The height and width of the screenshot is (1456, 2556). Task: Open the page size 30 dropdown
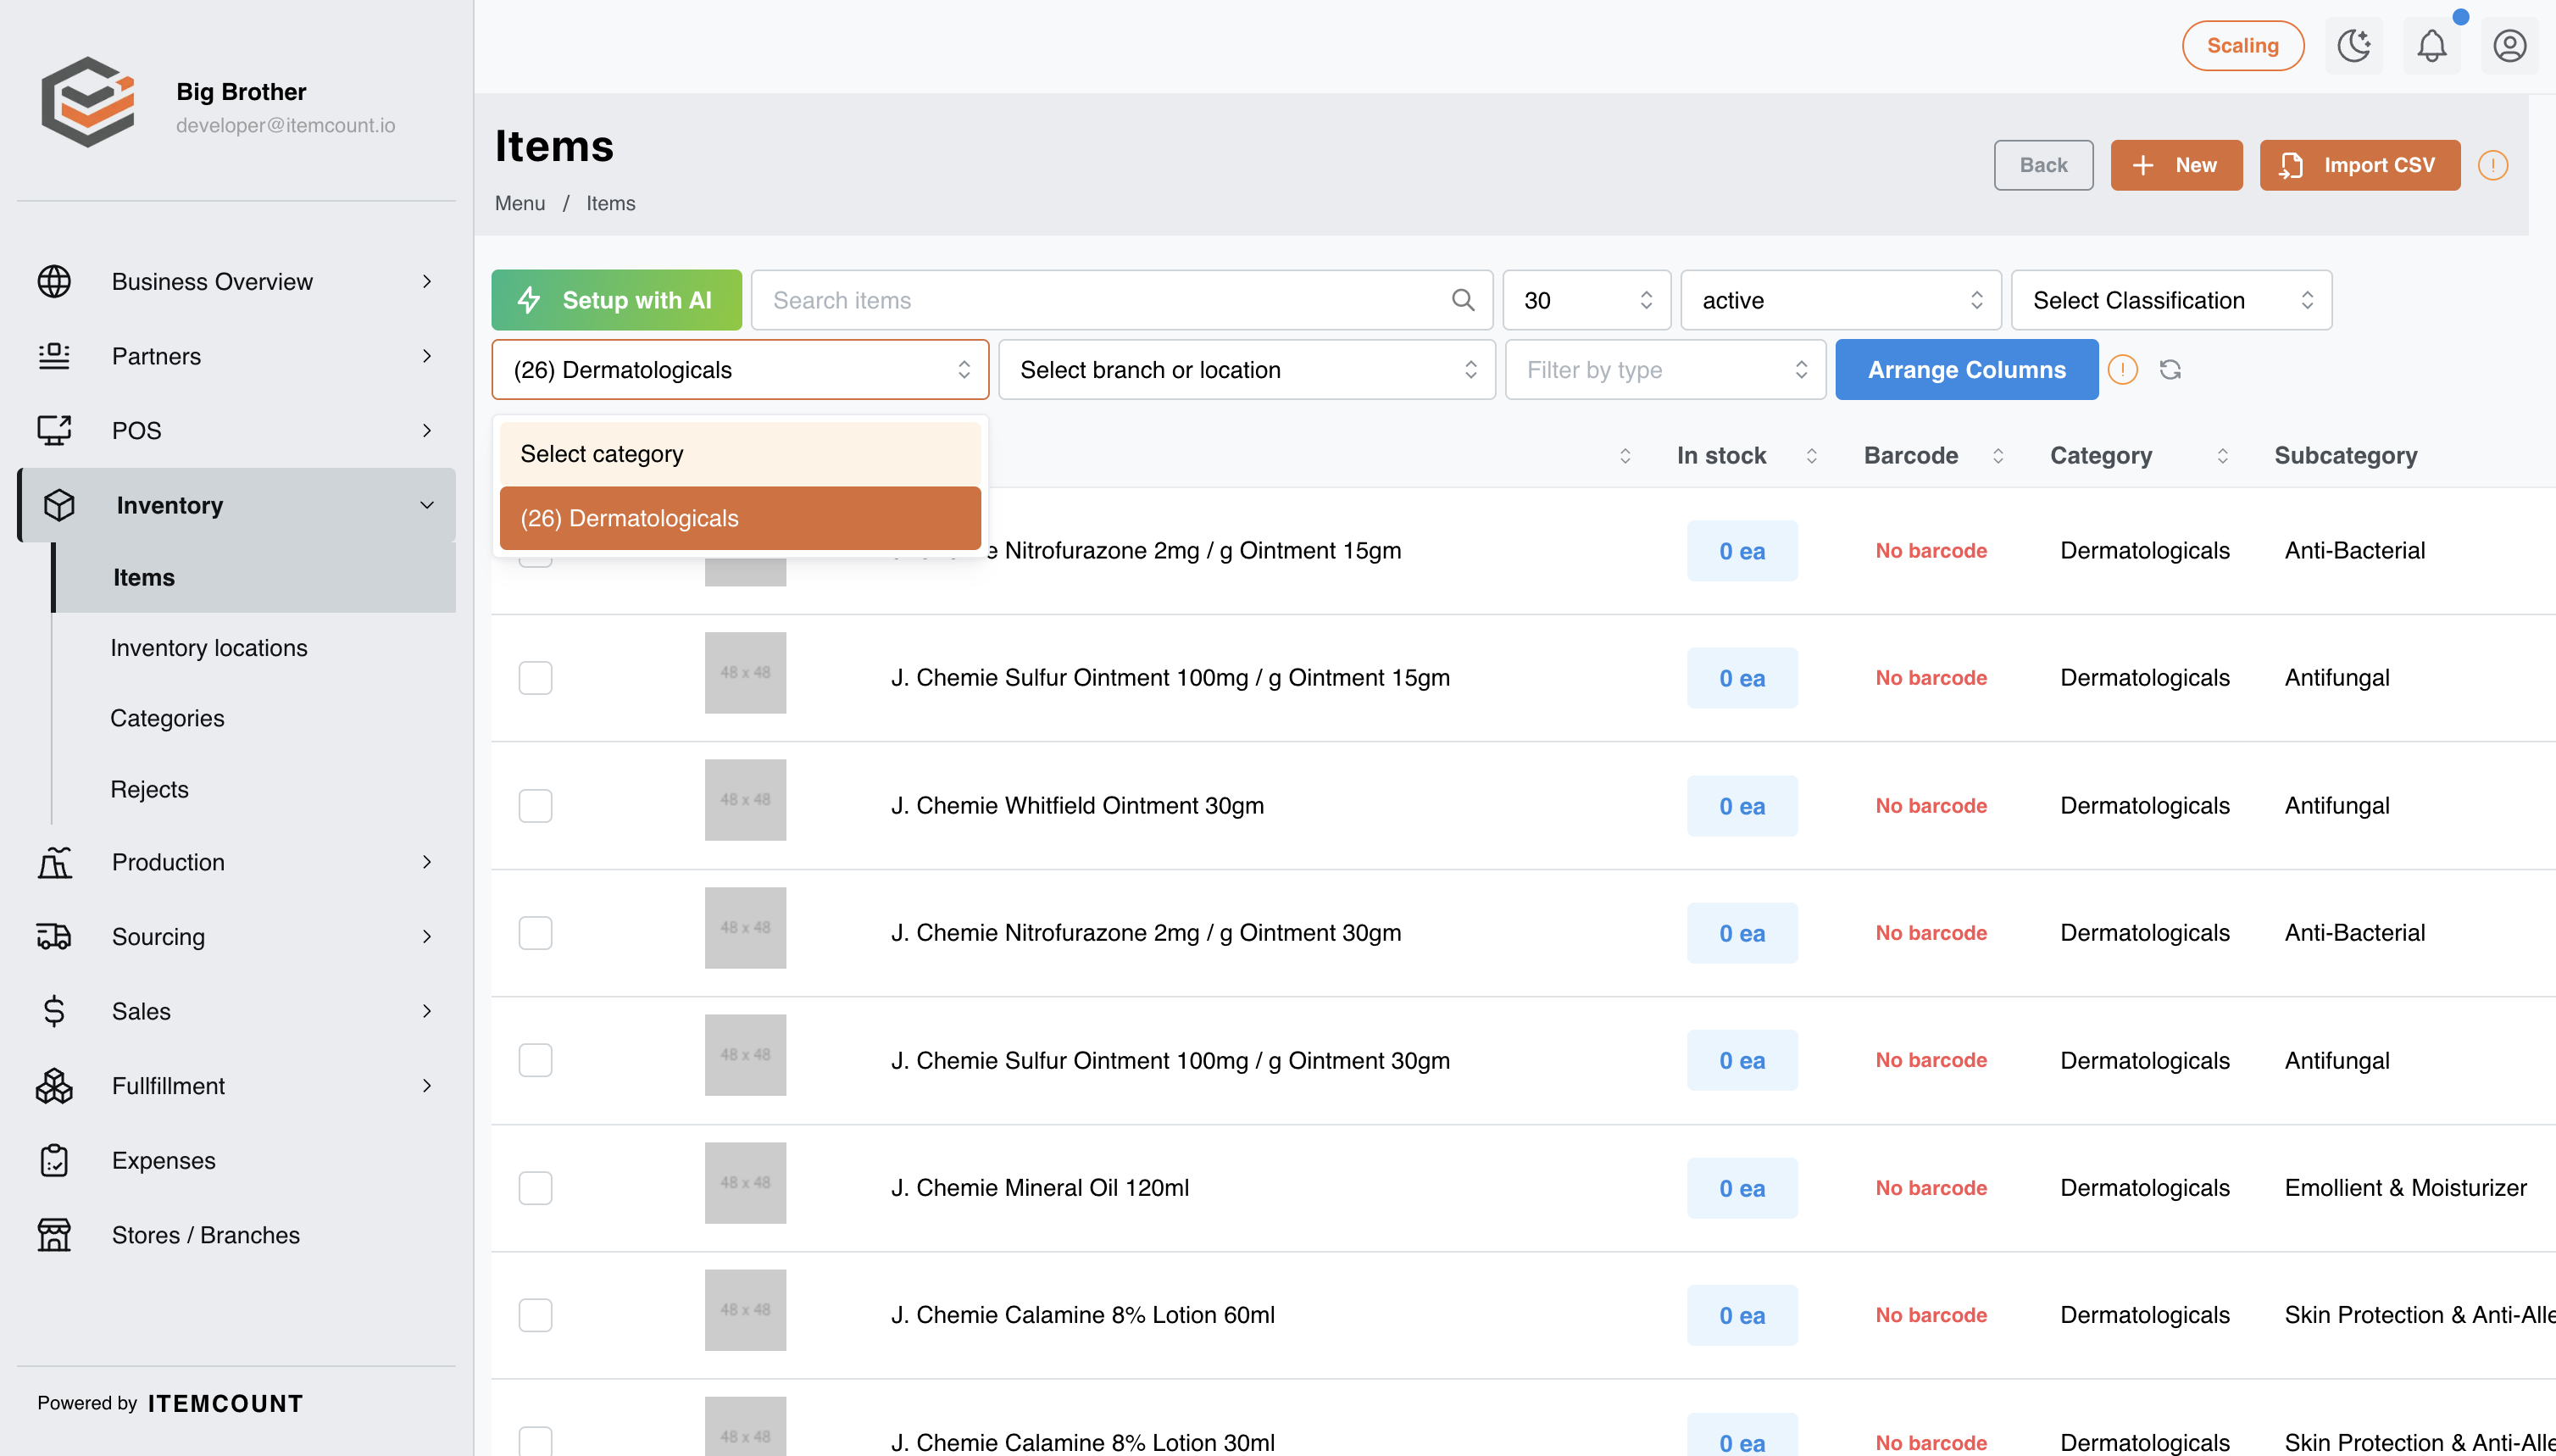point(1586,300)
